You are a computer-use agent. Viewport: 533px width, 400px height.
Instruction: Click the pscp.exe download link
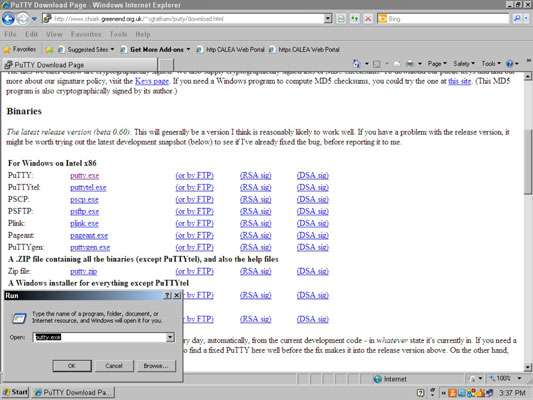(x=84, y=199)
